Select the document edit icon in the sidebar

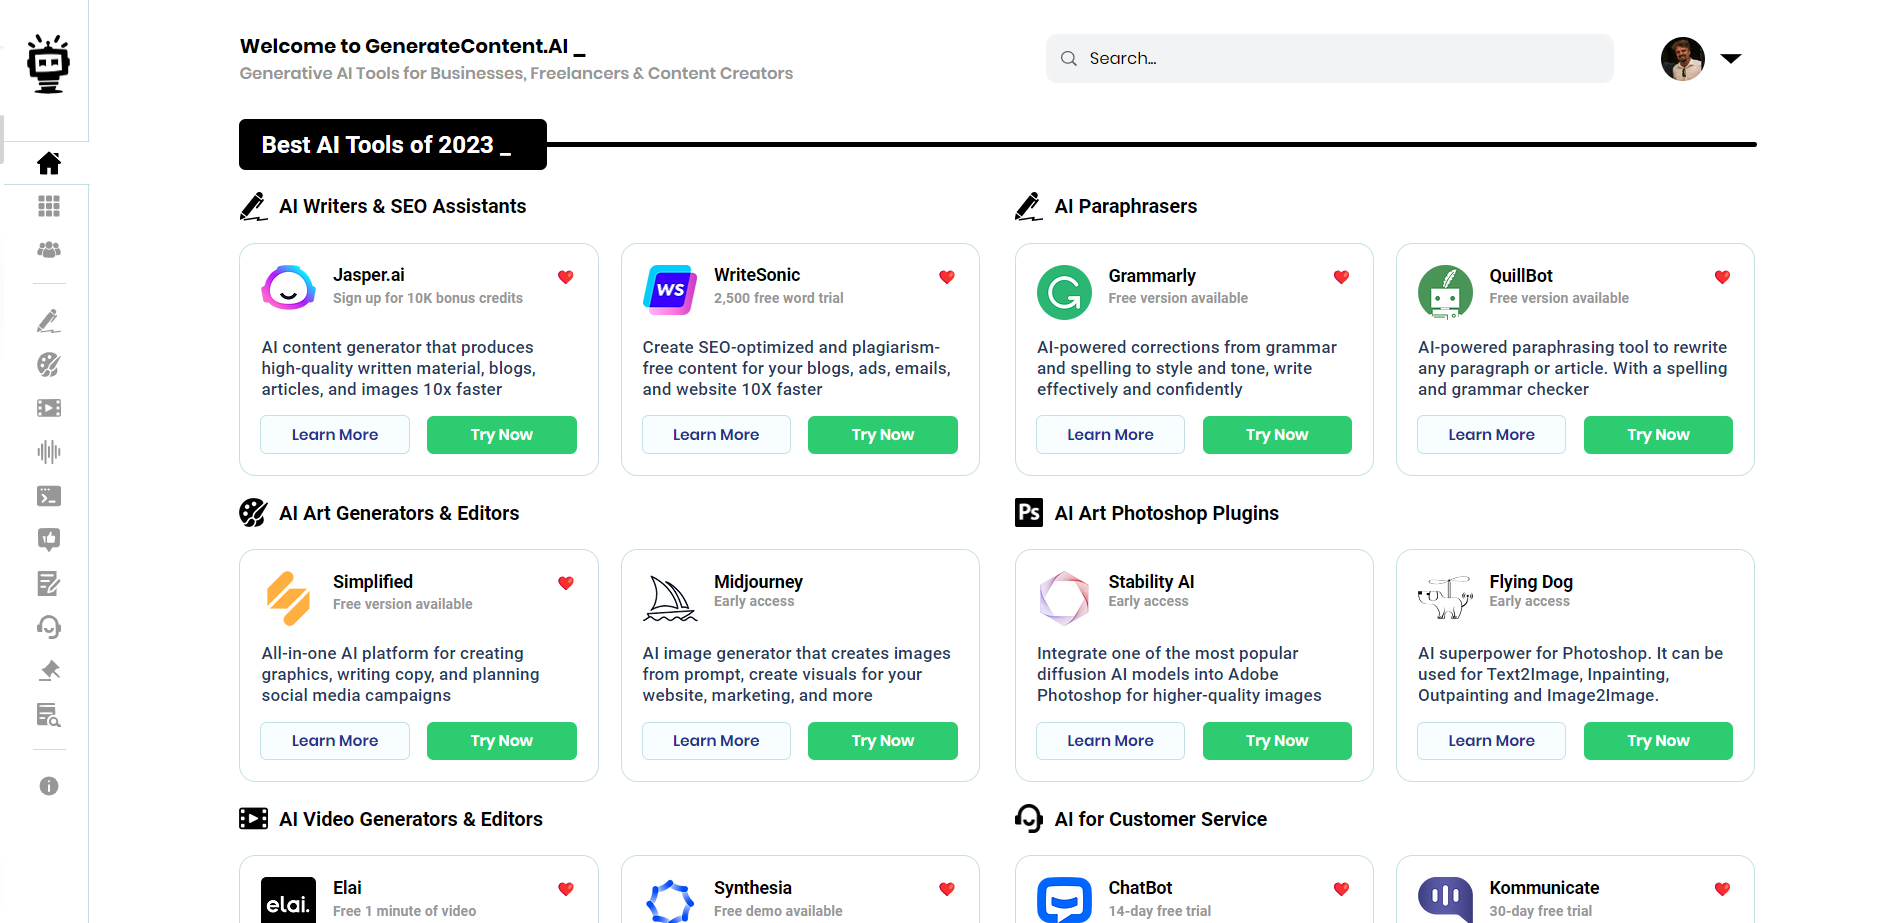pyautogui.click(x=49, y=583)
